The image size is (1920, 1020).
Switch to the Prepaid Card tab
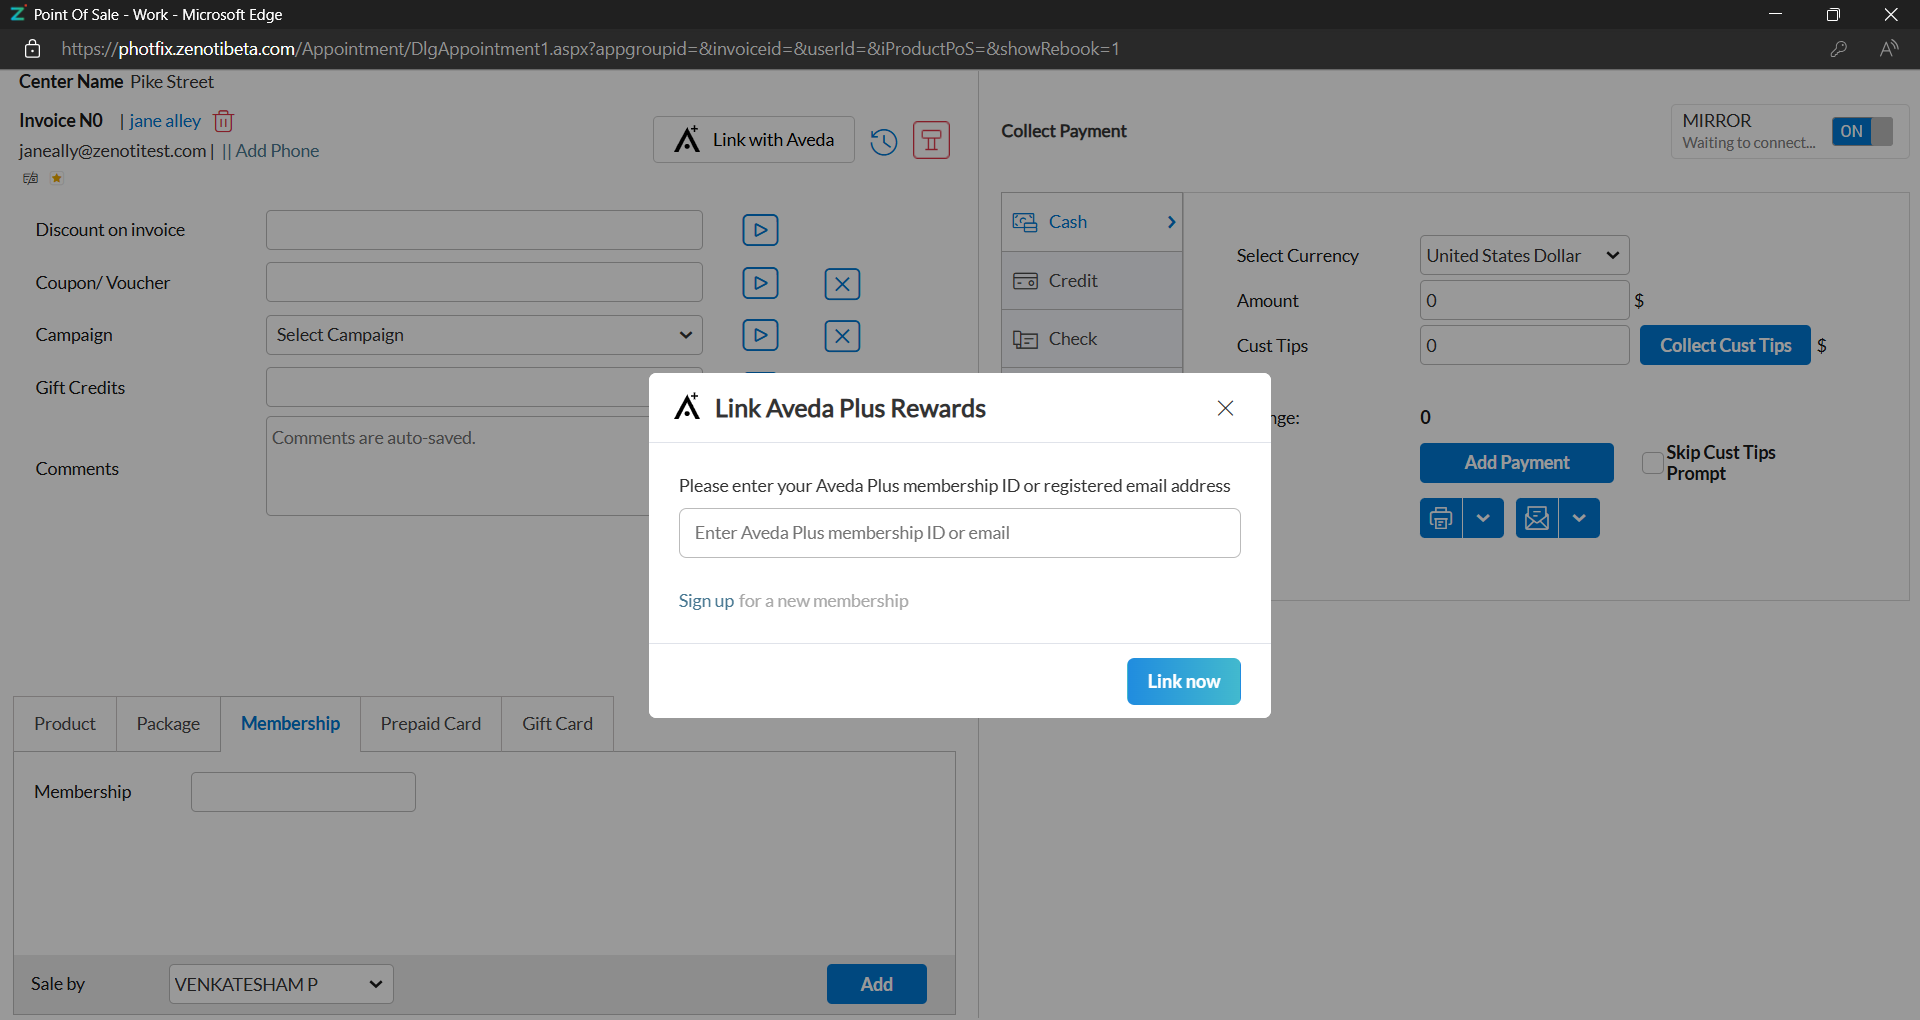[x=431, y=724]
